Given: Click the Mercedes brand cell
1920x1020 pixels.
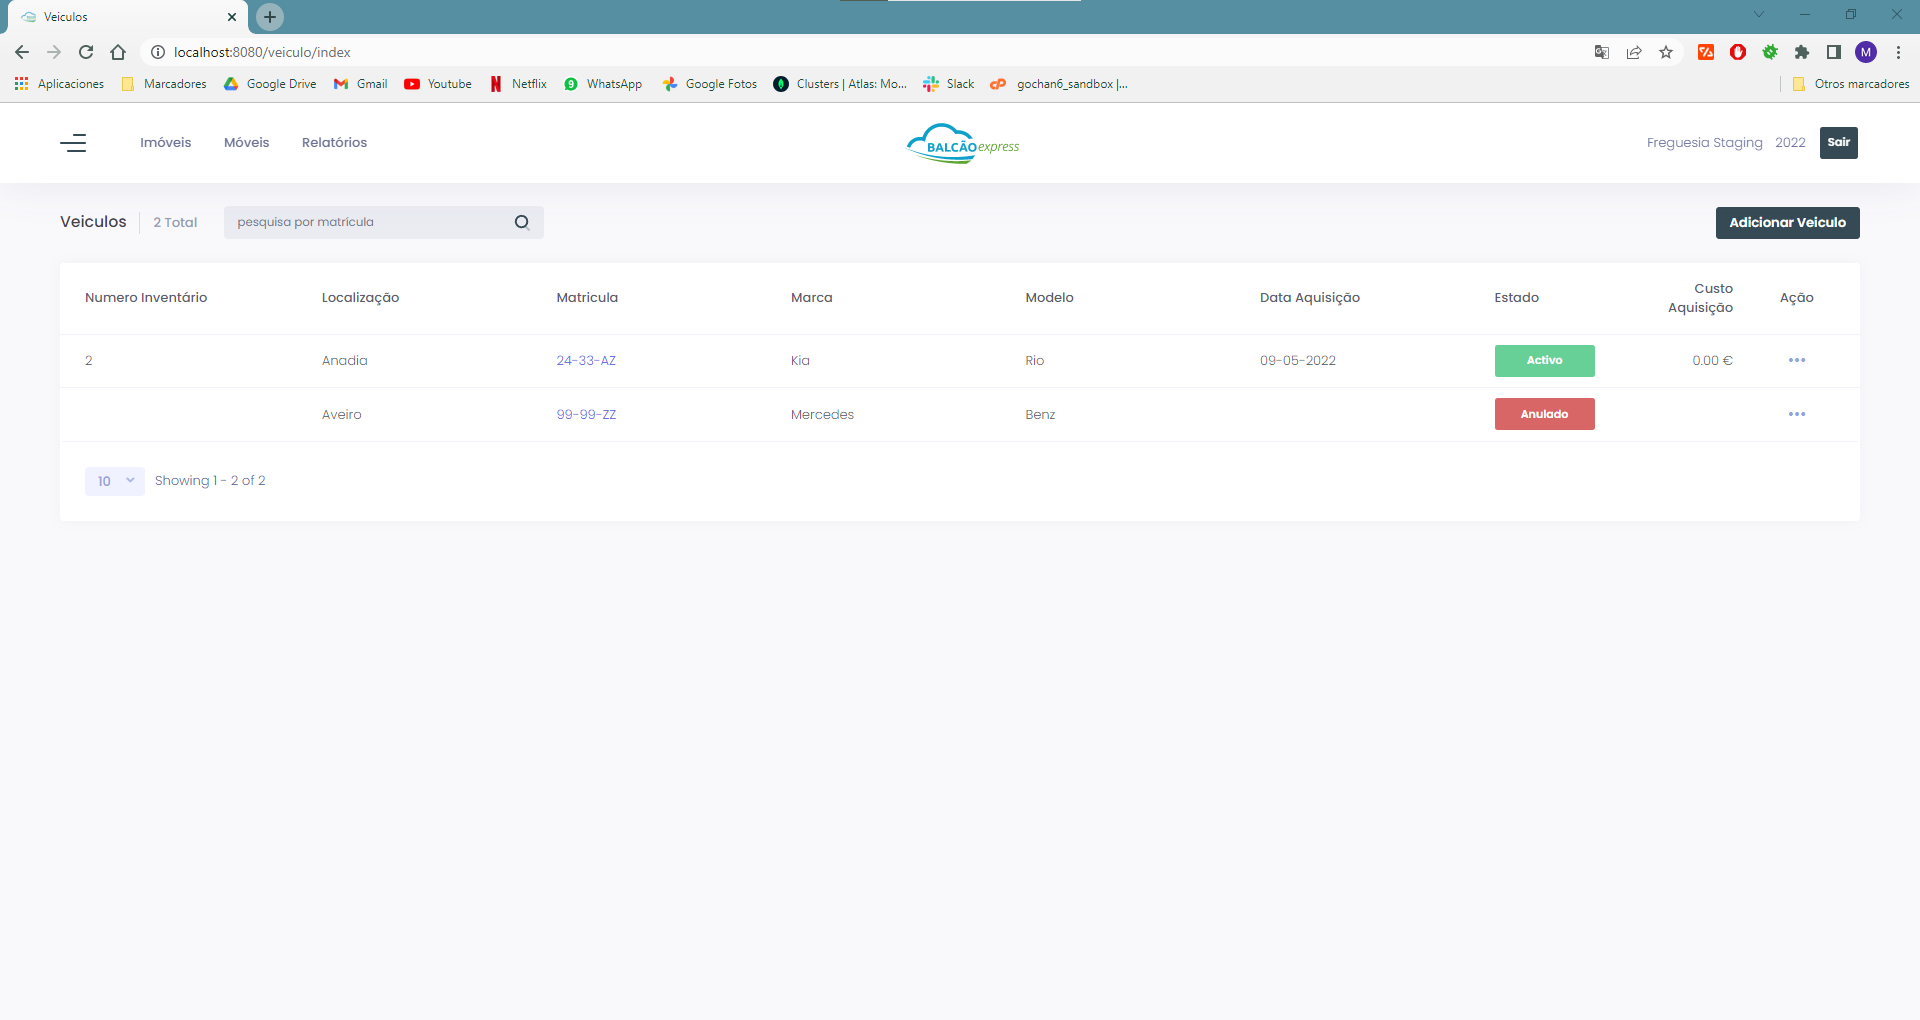Looking at the screenshot, I should click(x=822, y=414).
